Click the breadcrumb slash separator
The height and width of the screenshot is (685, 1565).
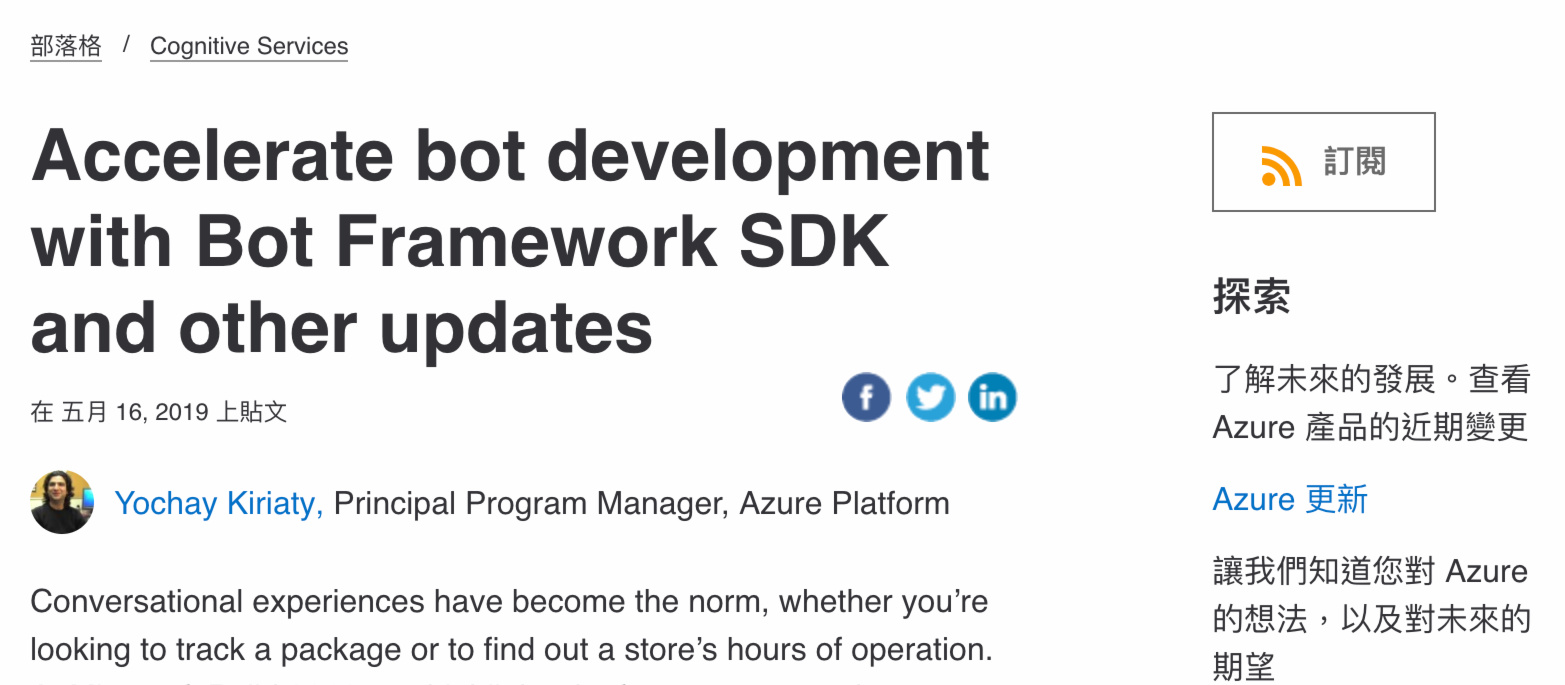[x=126, y=45]
